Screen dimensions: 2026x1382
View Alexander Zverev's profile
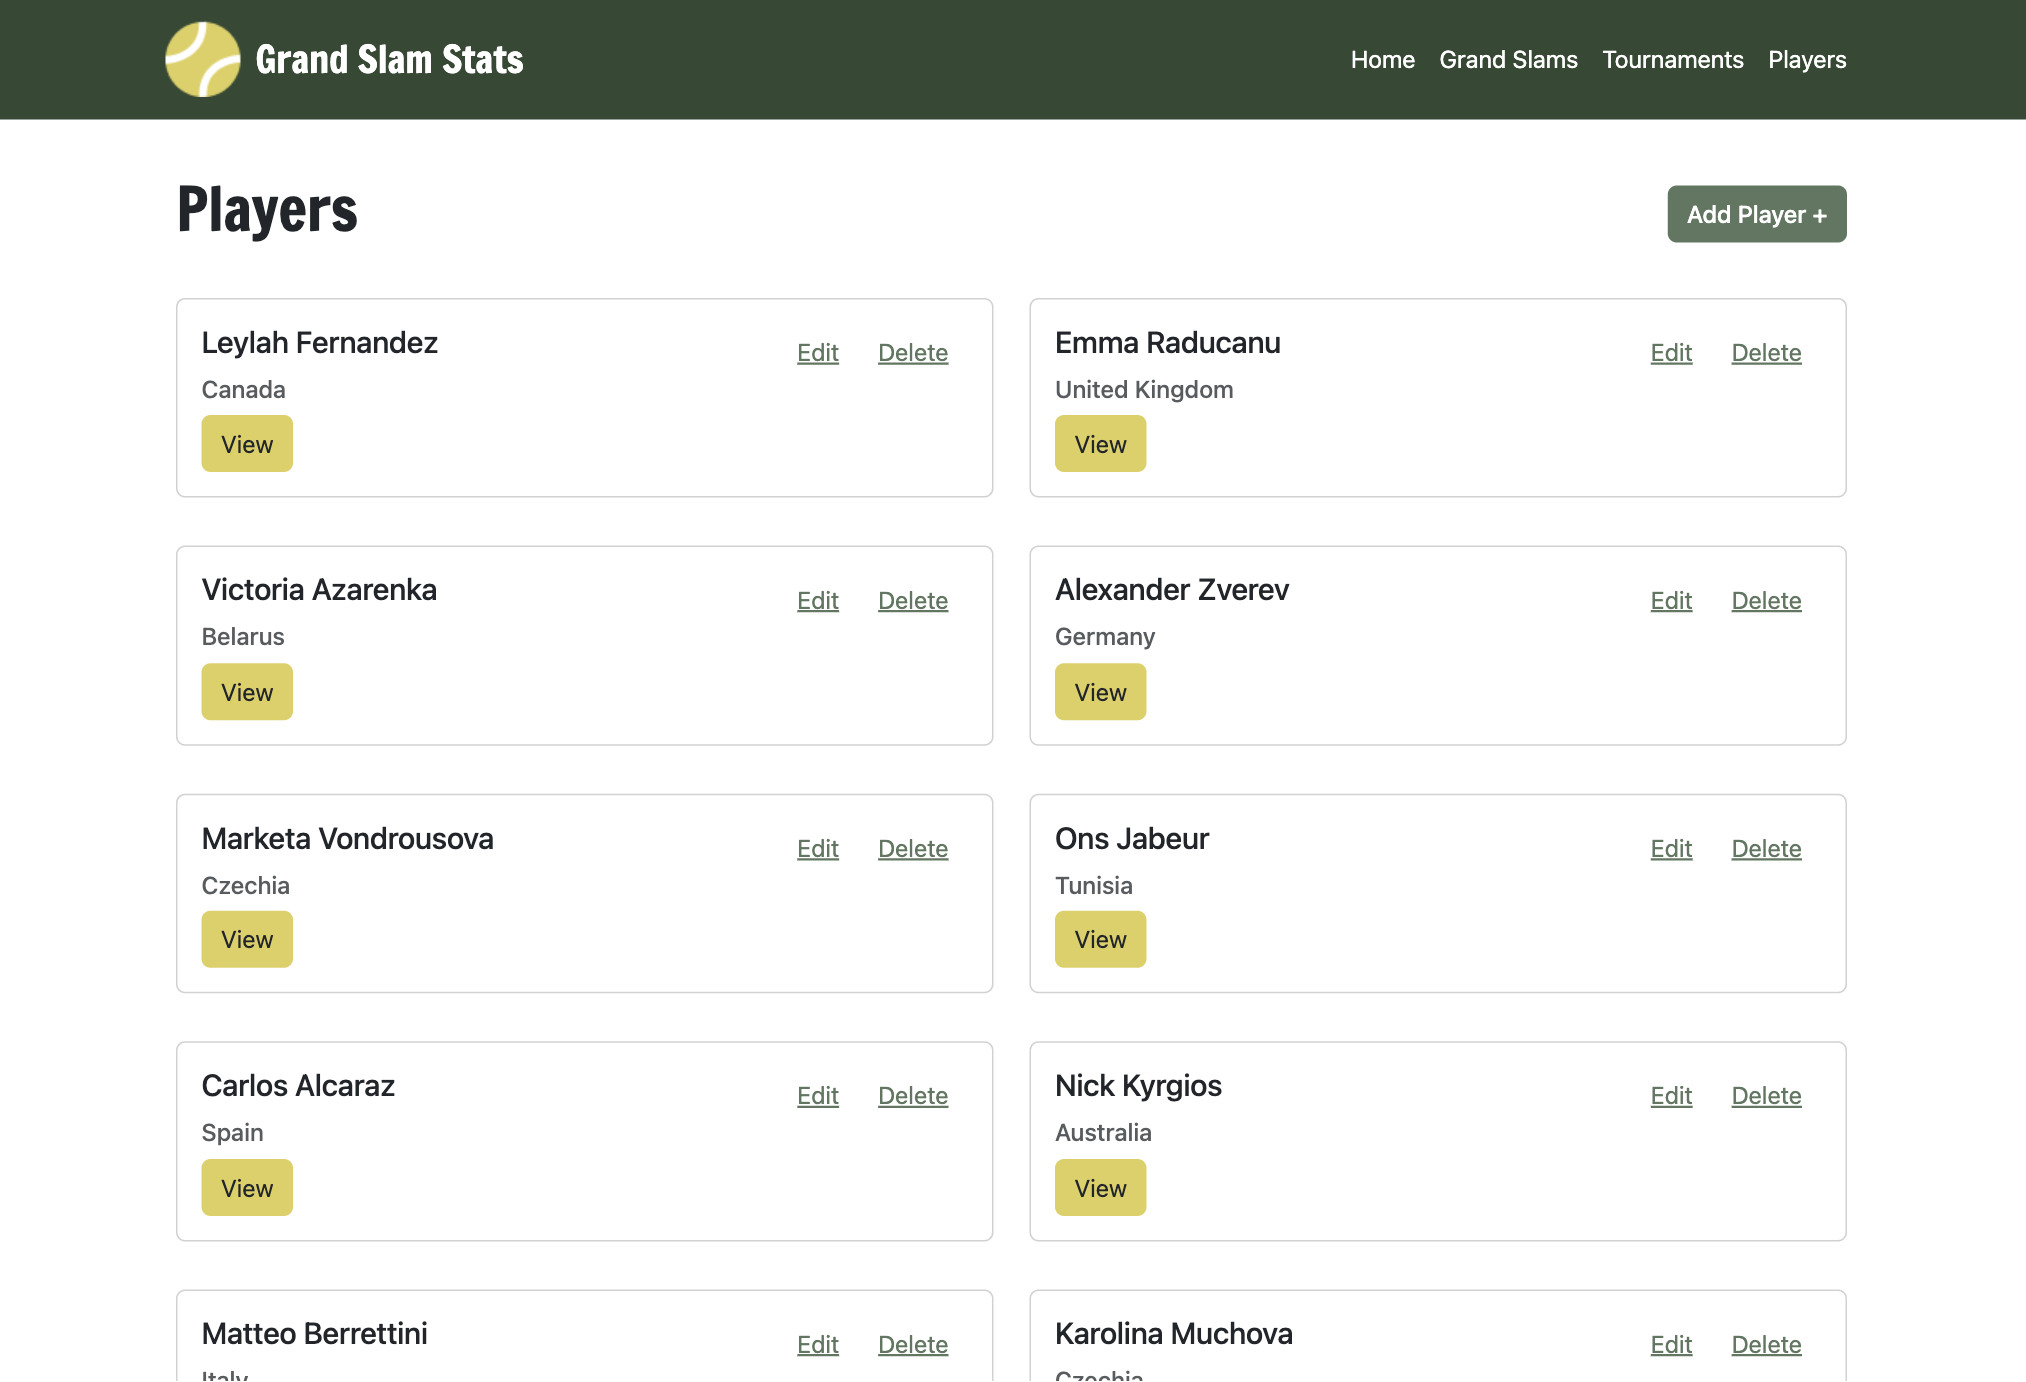[1100, 691]
